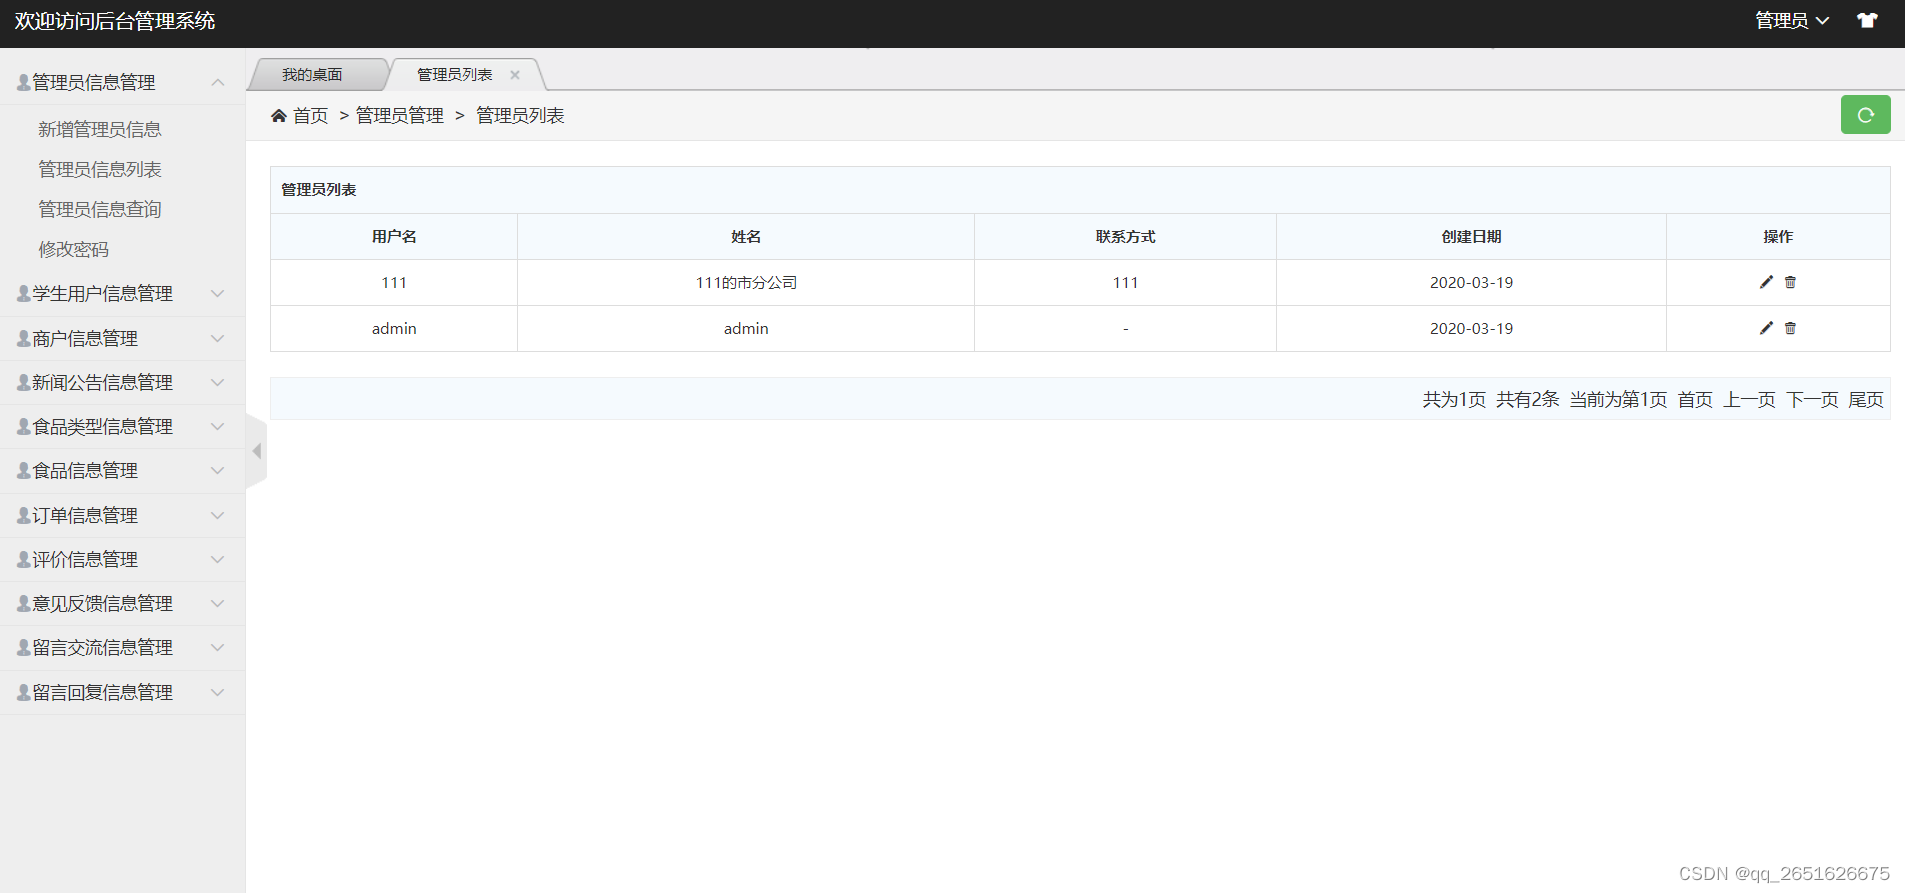This screenshot has height=893, width=1905.
Task: Click 上一页 pagination link
Action: [x=1749, y=399]
